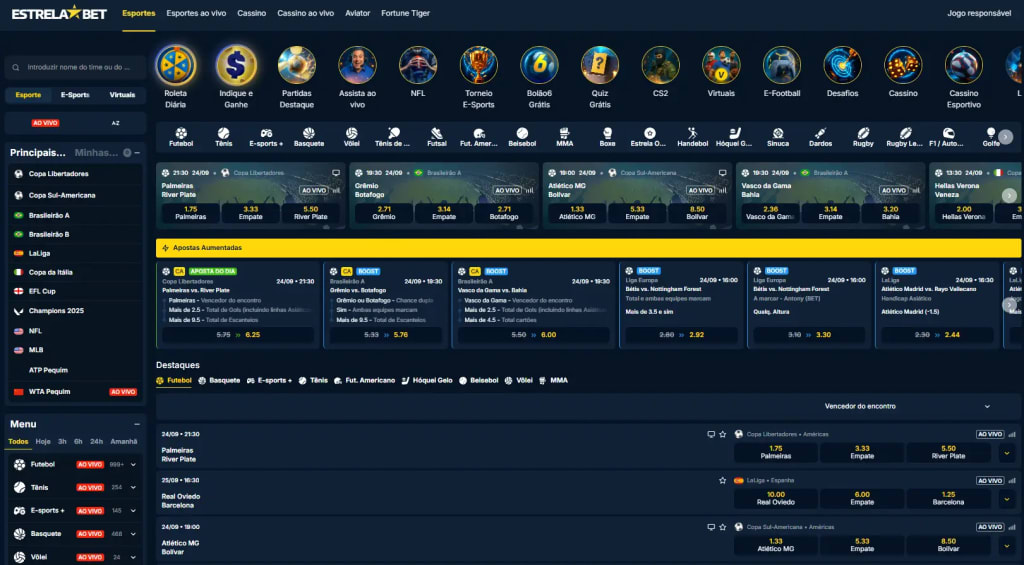Advance the sports icon bar right arrow
Image resolution: width=1024 pixels, height=565 pixels.
coord(1006,137)
